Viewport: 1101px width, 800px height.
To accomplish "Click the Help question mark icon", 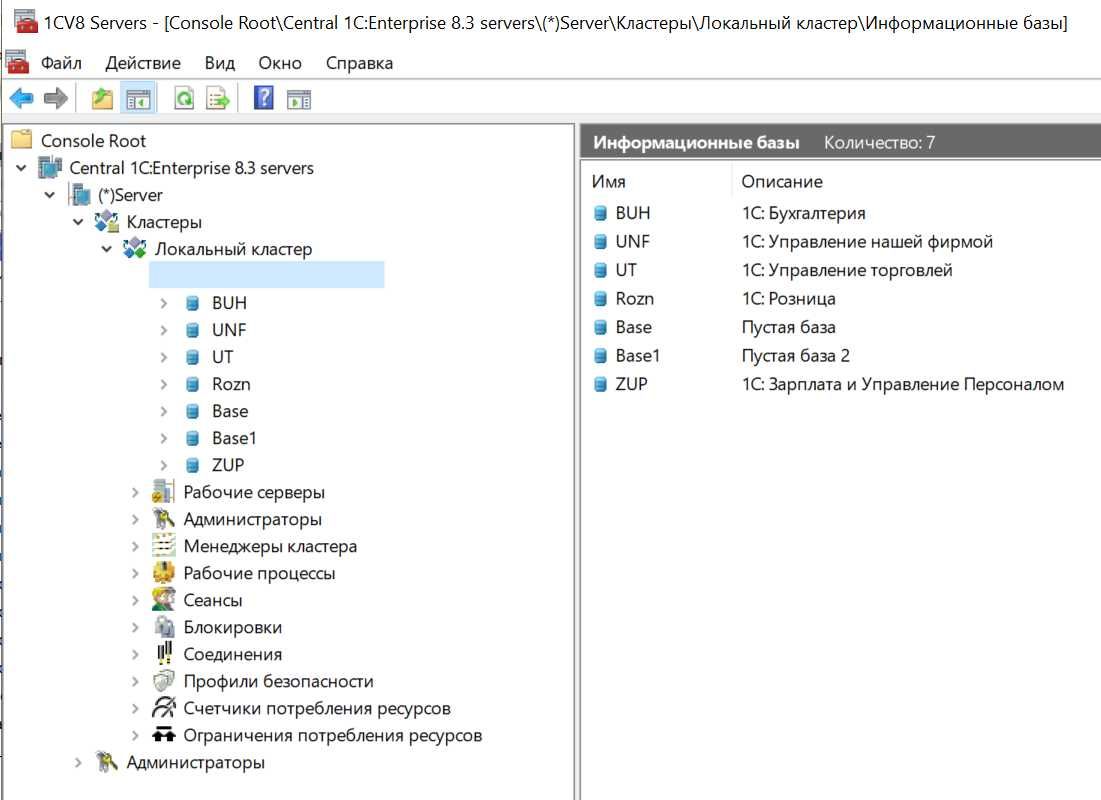I will [x=263, y=98].
